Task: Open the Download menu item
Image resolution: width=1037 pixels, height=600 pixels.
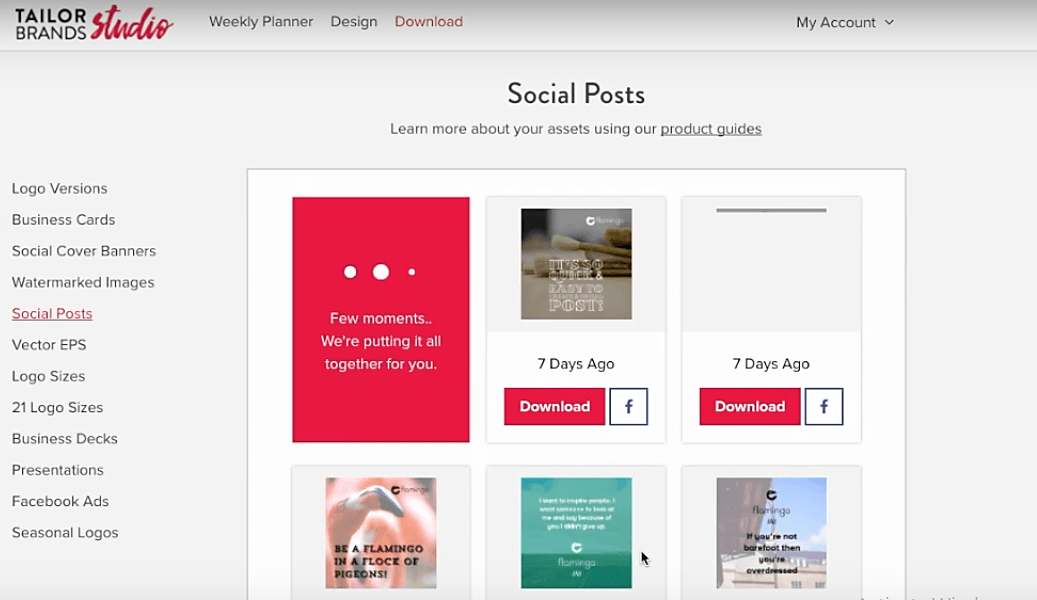Action: pyautogui.click(x=428, y=21)
